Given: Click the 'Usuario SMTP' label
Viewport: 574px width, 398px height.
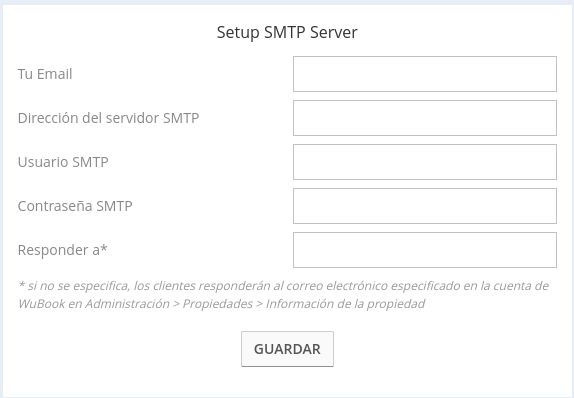Looking at the screenshot, I should (x=63, y=162).
